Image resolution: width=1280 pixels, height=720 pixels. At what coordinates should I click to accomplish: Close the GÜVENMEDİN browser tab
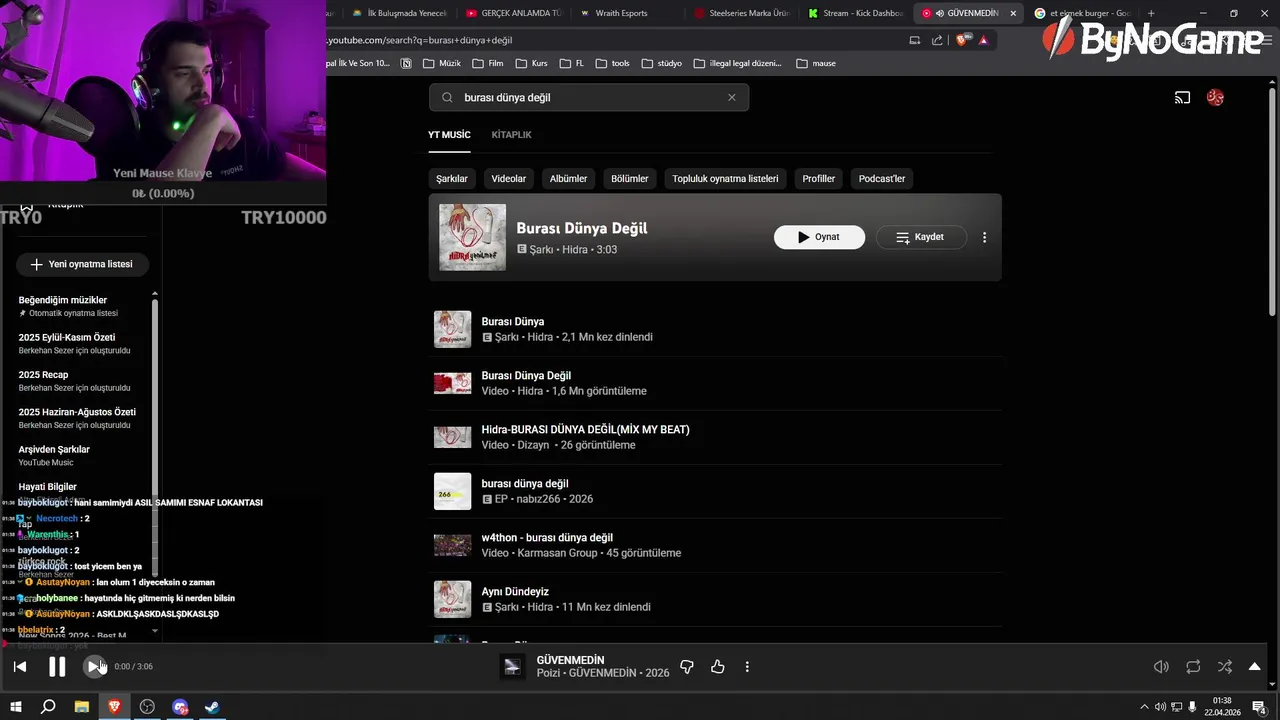[x=1013, y=13]
